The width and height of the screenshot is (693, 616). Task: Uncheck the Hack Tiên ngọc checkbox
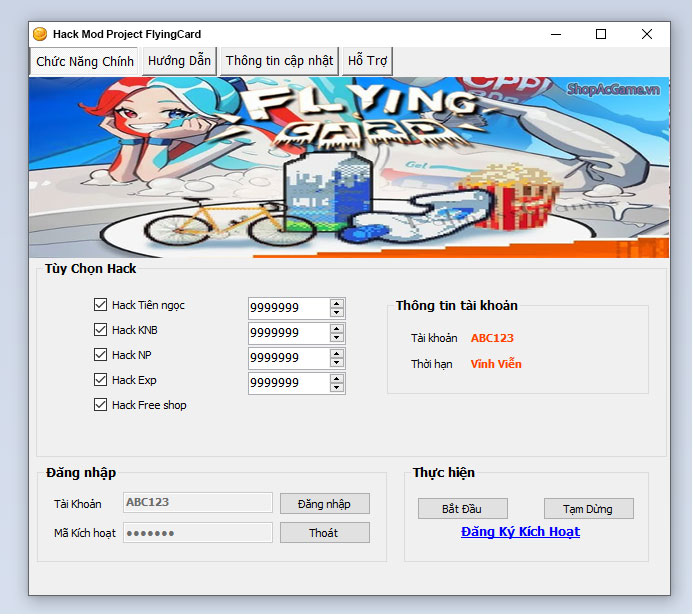pos(100,304)
